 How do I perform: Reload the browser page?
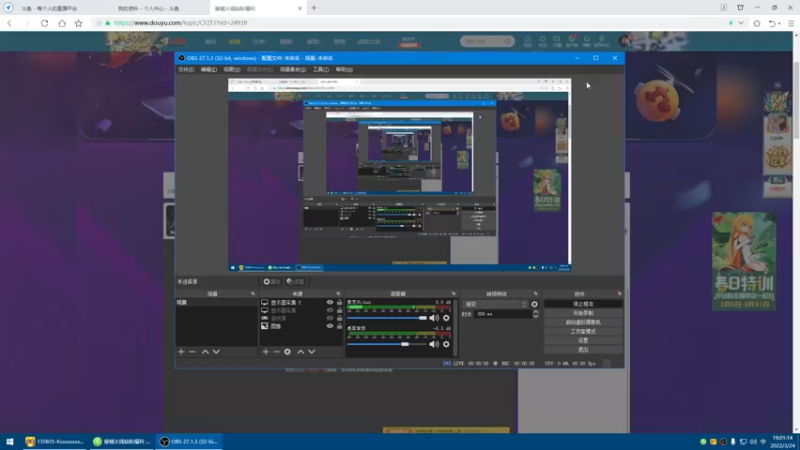44,23
